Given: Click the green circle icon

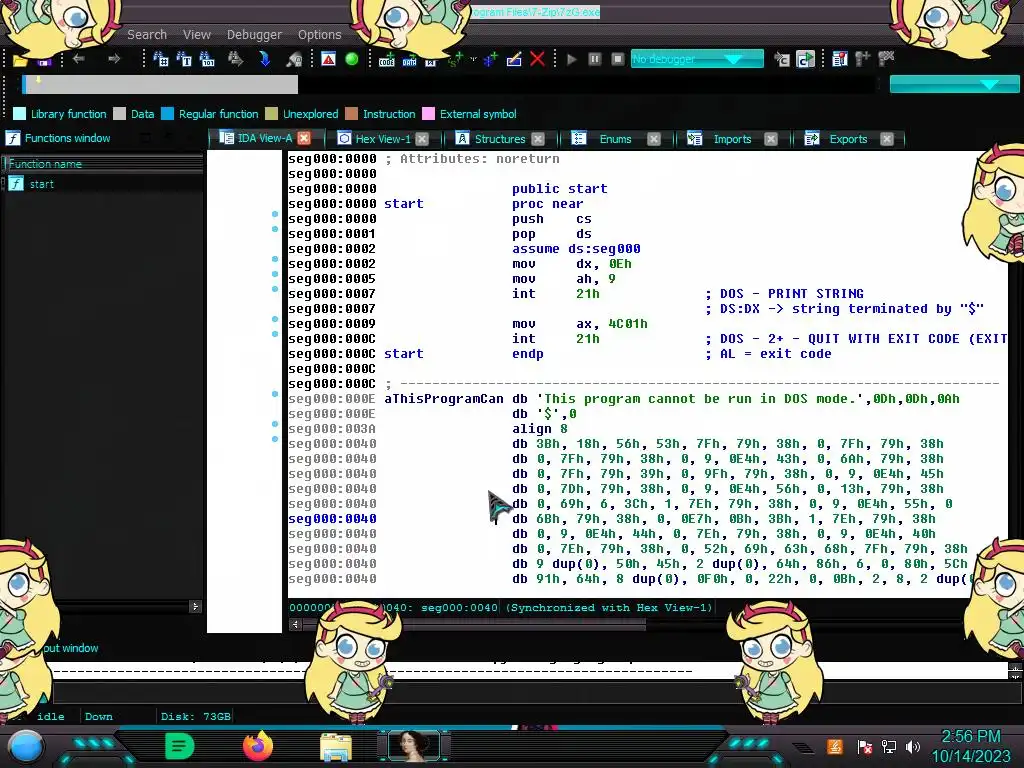Looking at the screenshot, I should (351, 59).
